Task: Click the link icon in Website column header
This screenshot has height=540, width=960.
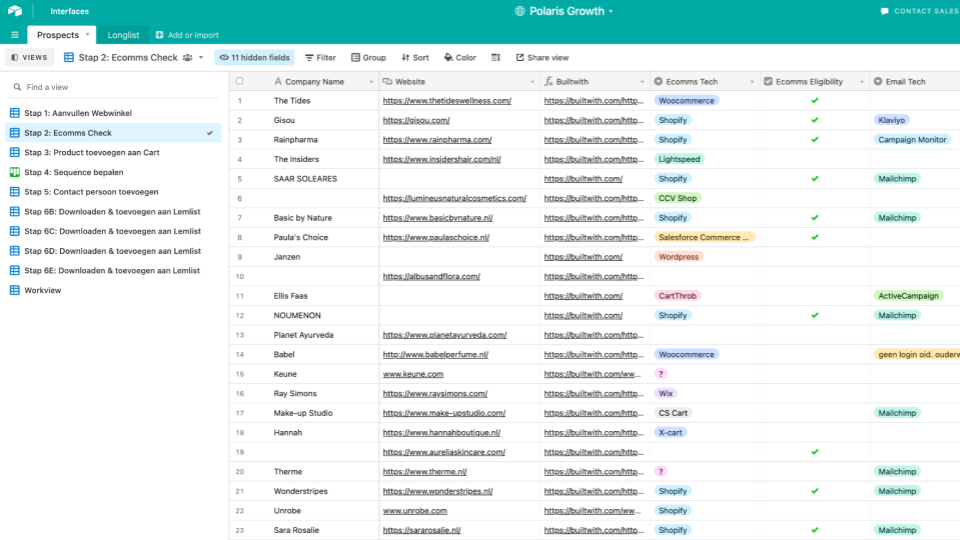Action: (387, 81)
